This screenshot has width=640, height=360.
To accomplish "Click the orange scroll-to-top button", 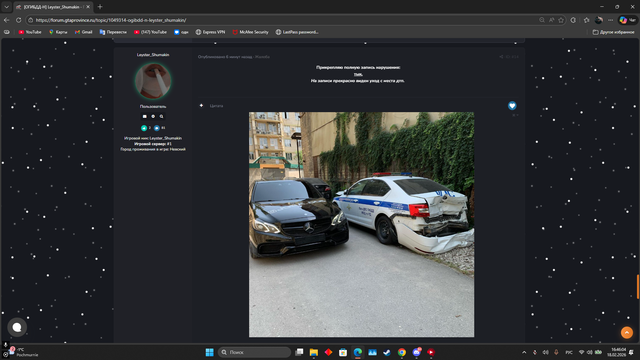I will (627, 333).
